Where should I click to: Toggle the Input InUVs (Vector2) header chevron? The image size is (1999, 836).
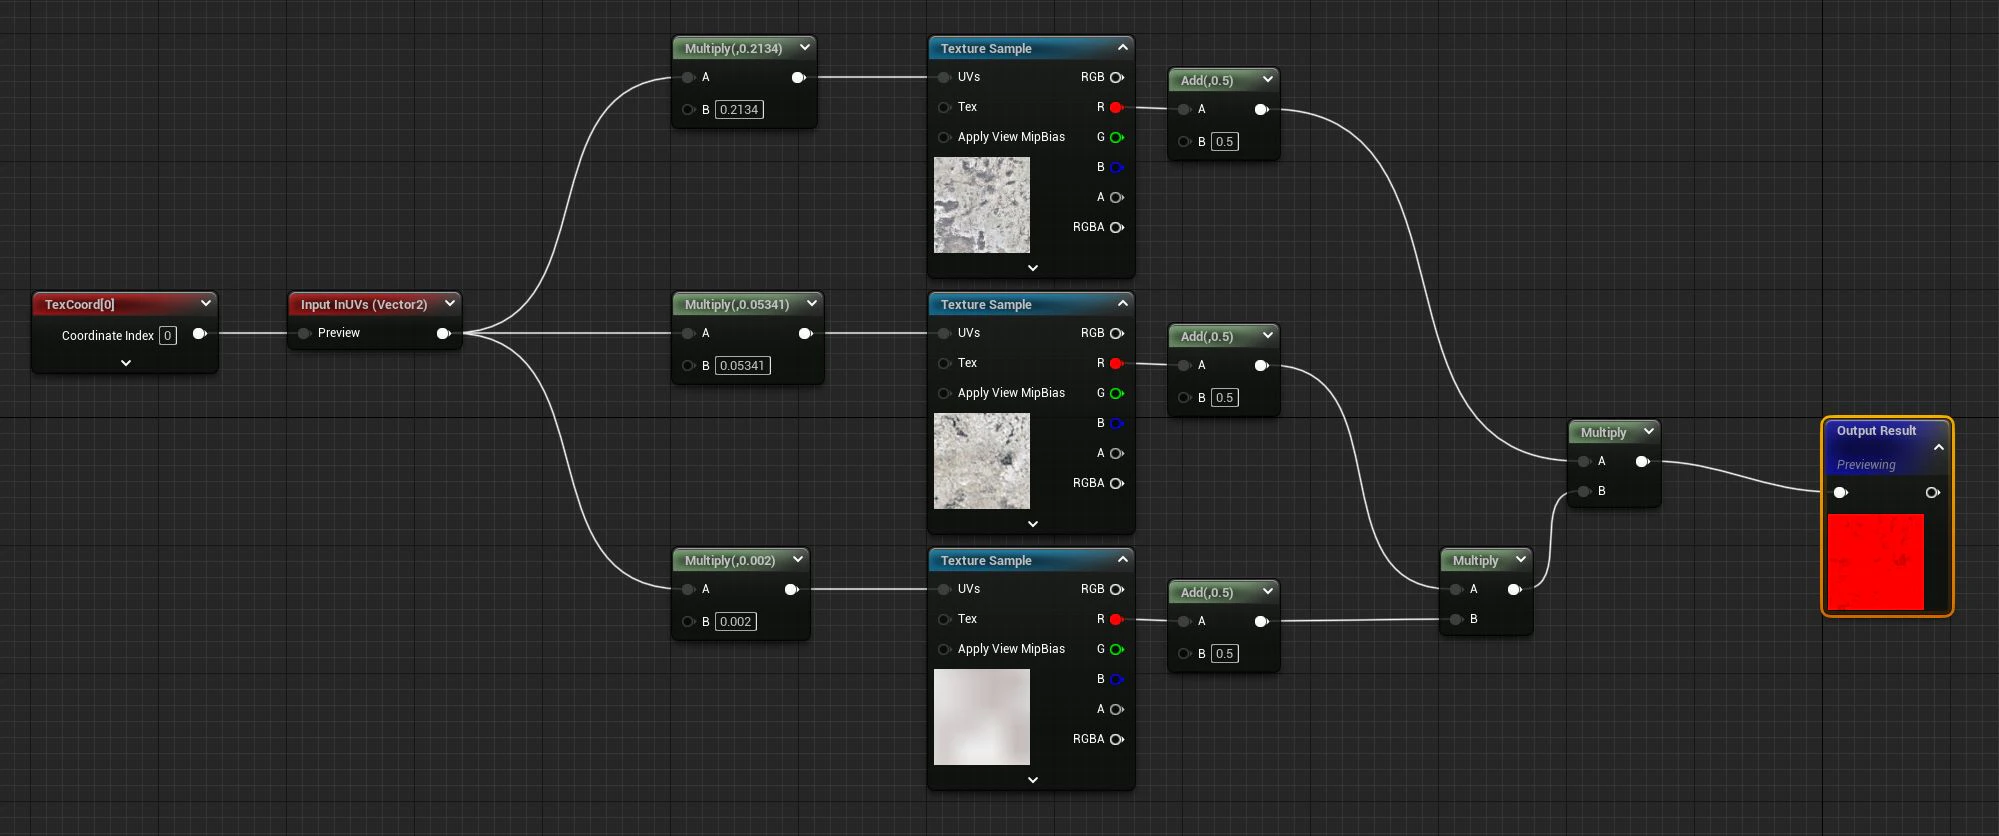pos(450,303)
